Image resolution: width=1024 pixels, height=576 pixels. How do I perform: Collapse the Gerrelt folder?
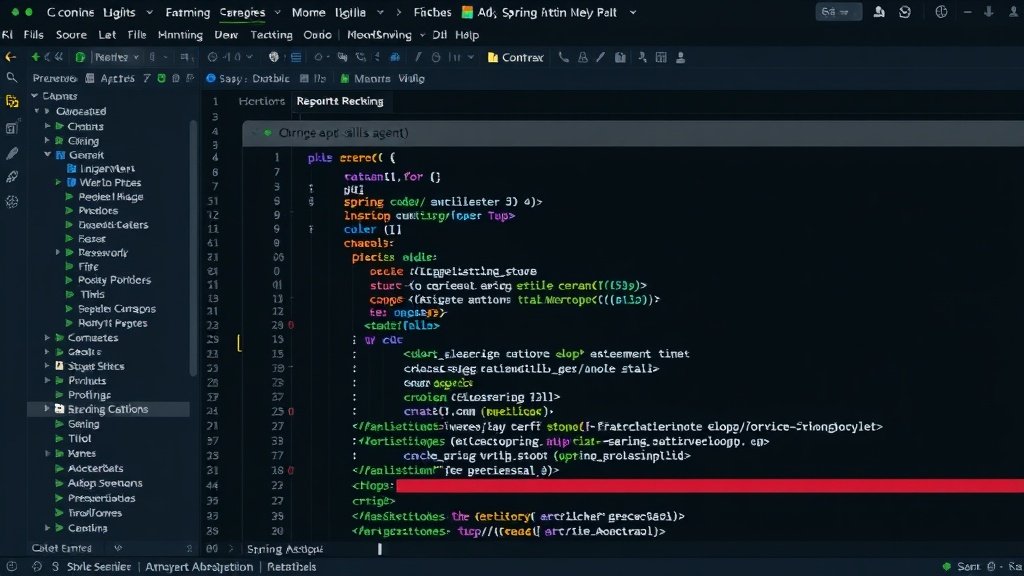[47, 155]
